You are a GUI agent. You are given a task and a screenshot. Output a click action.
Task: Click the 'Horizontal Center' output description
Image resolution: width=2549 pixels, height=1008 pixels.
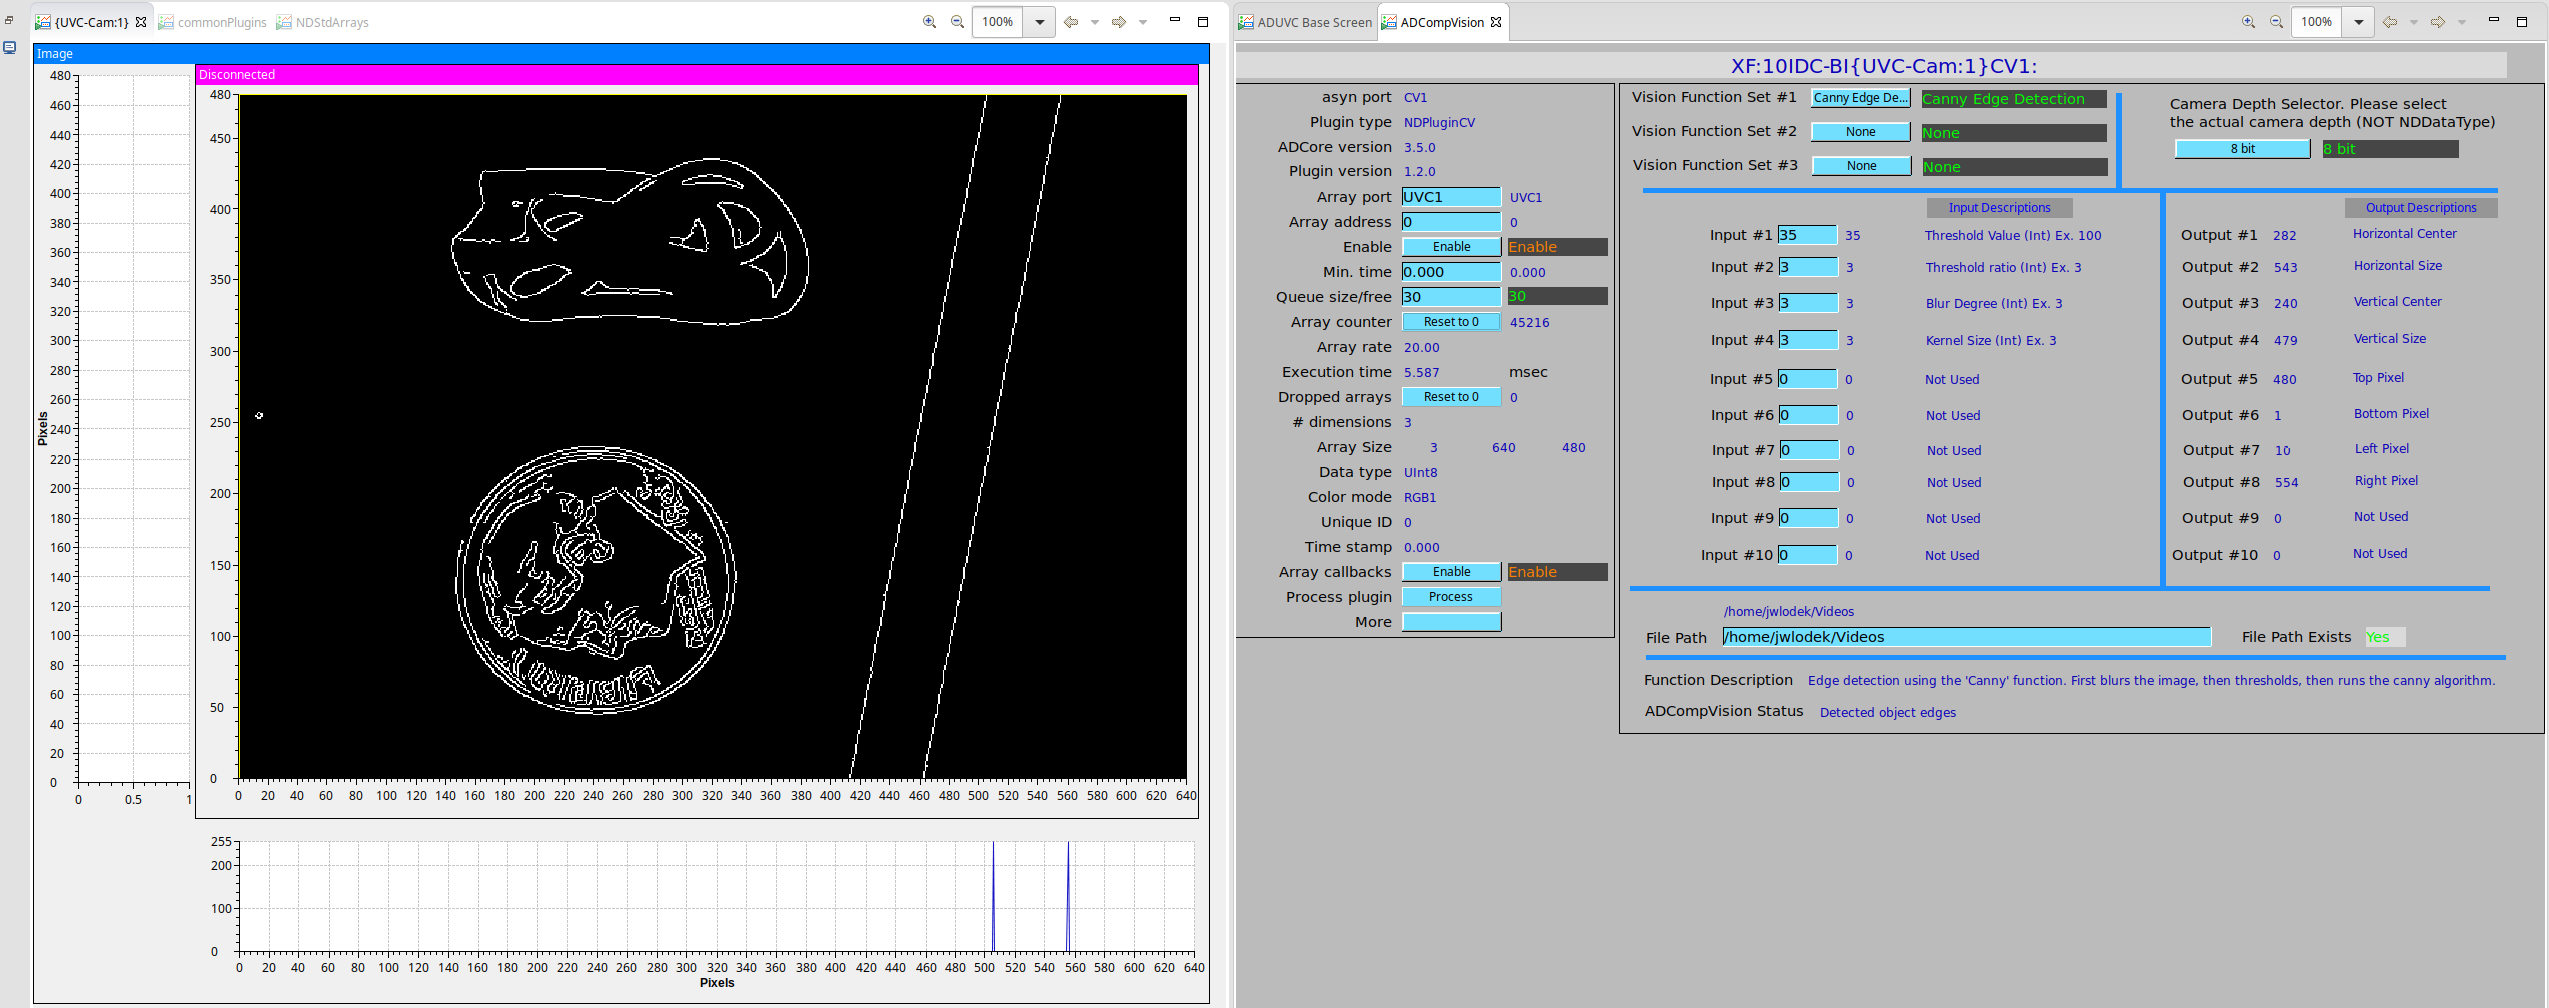point(2404,234)
